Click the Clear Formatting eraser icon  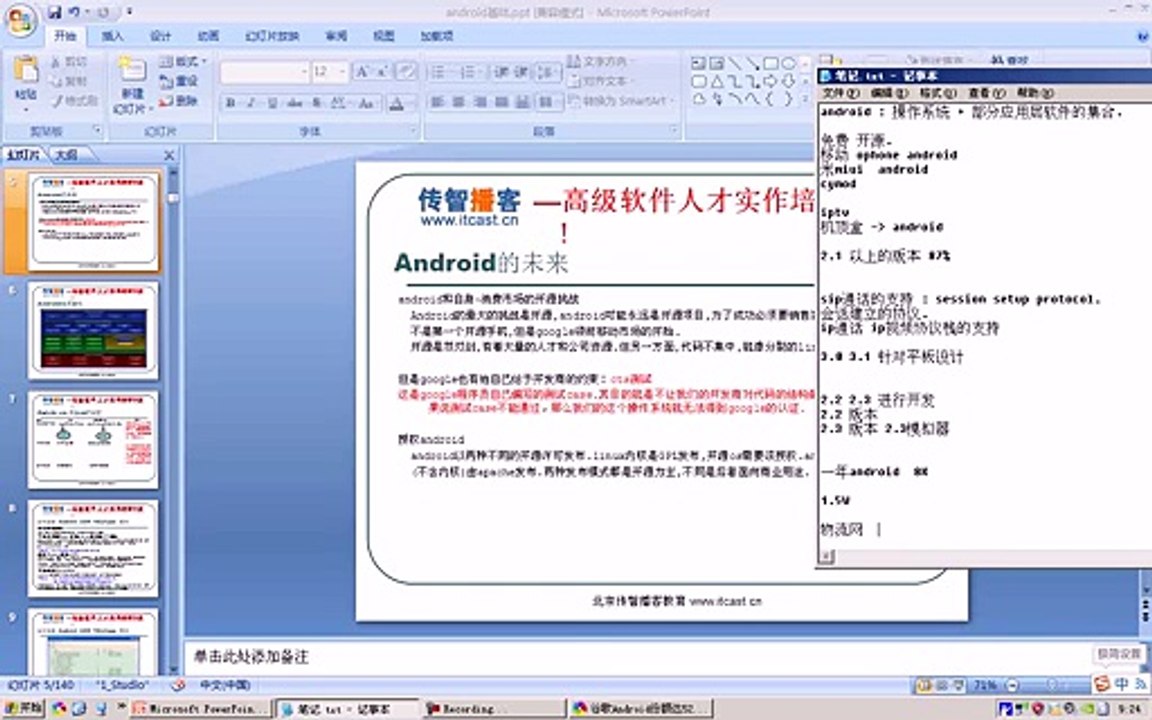tap(406, 71)
